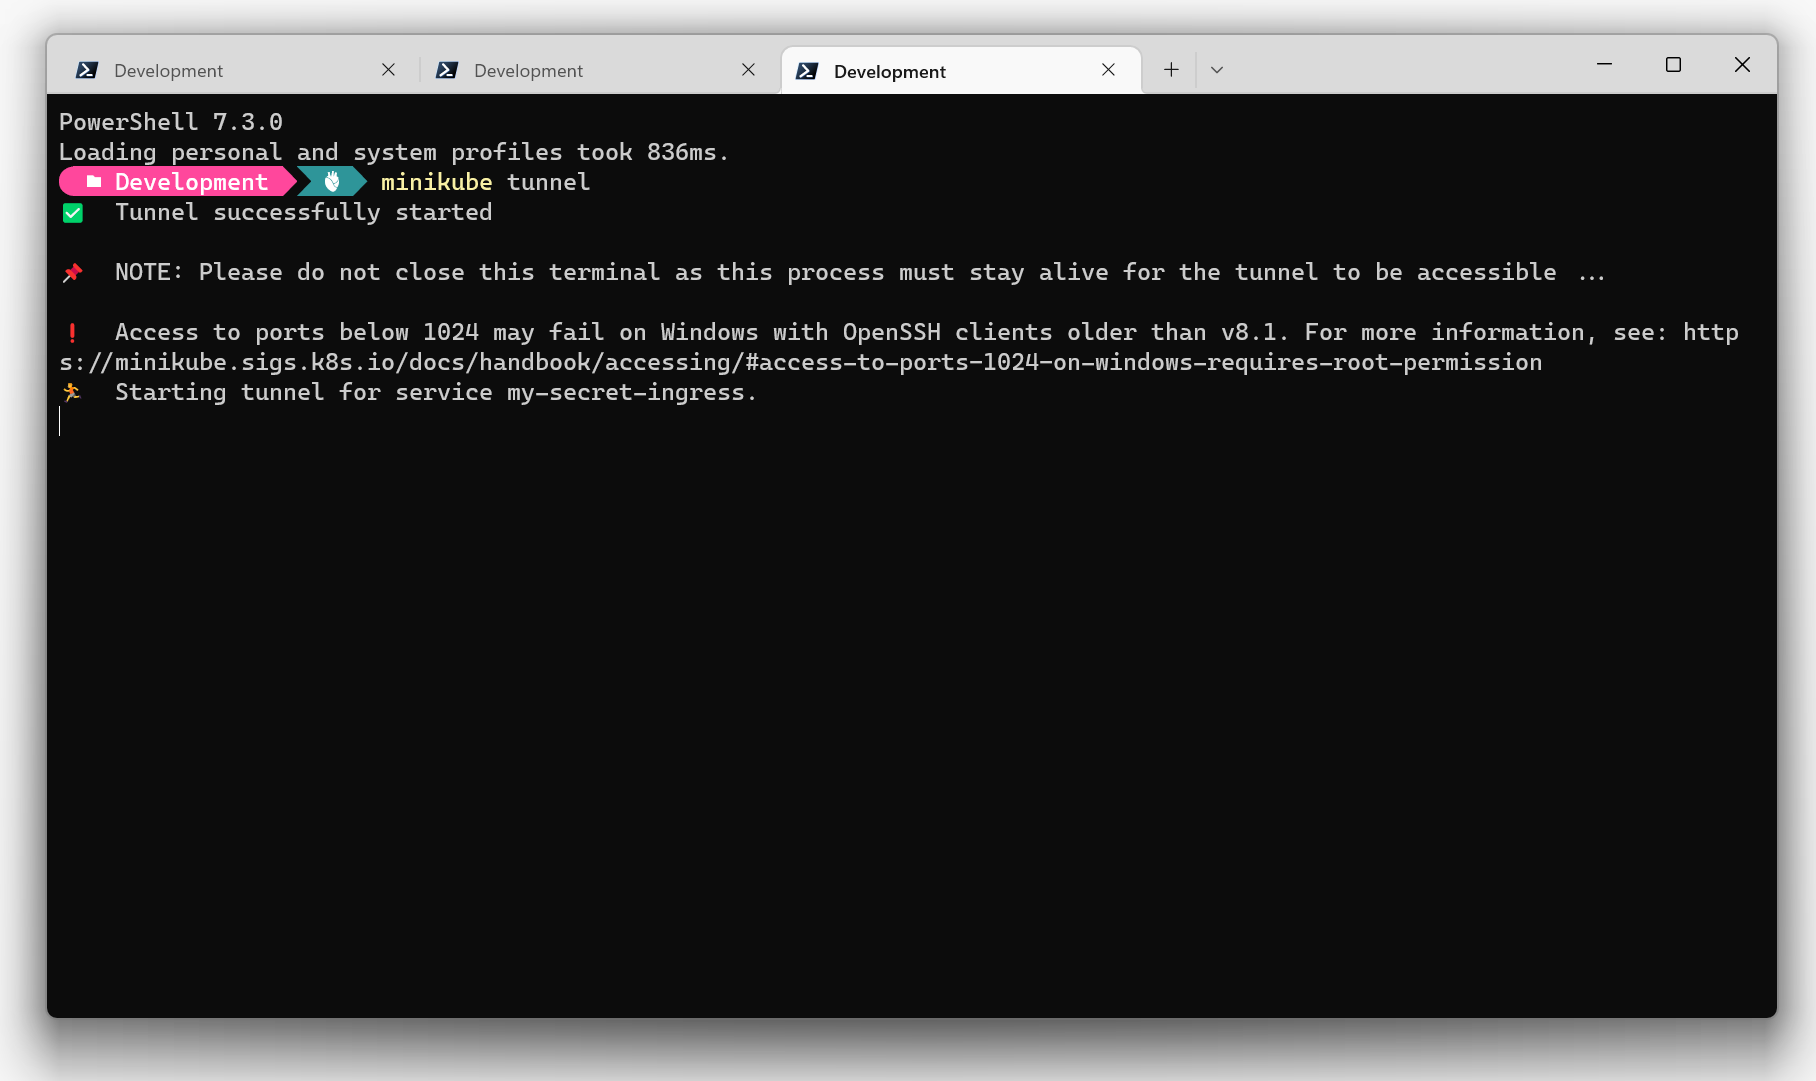Close the first Development tab

click(x=388, y=70)
